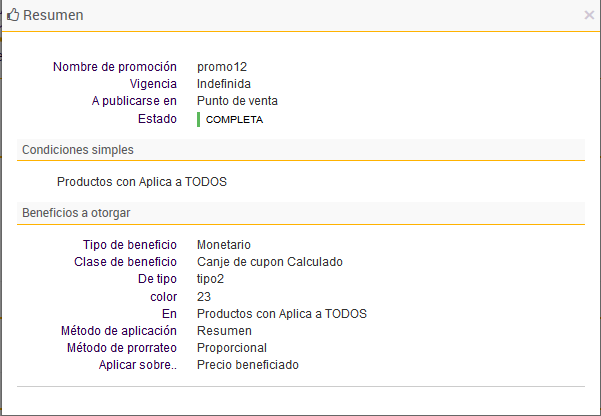Image resolution: width=601 pixels, height=416 pixels.
Task: Click the Resumen dialog title text
Action: 53,16
